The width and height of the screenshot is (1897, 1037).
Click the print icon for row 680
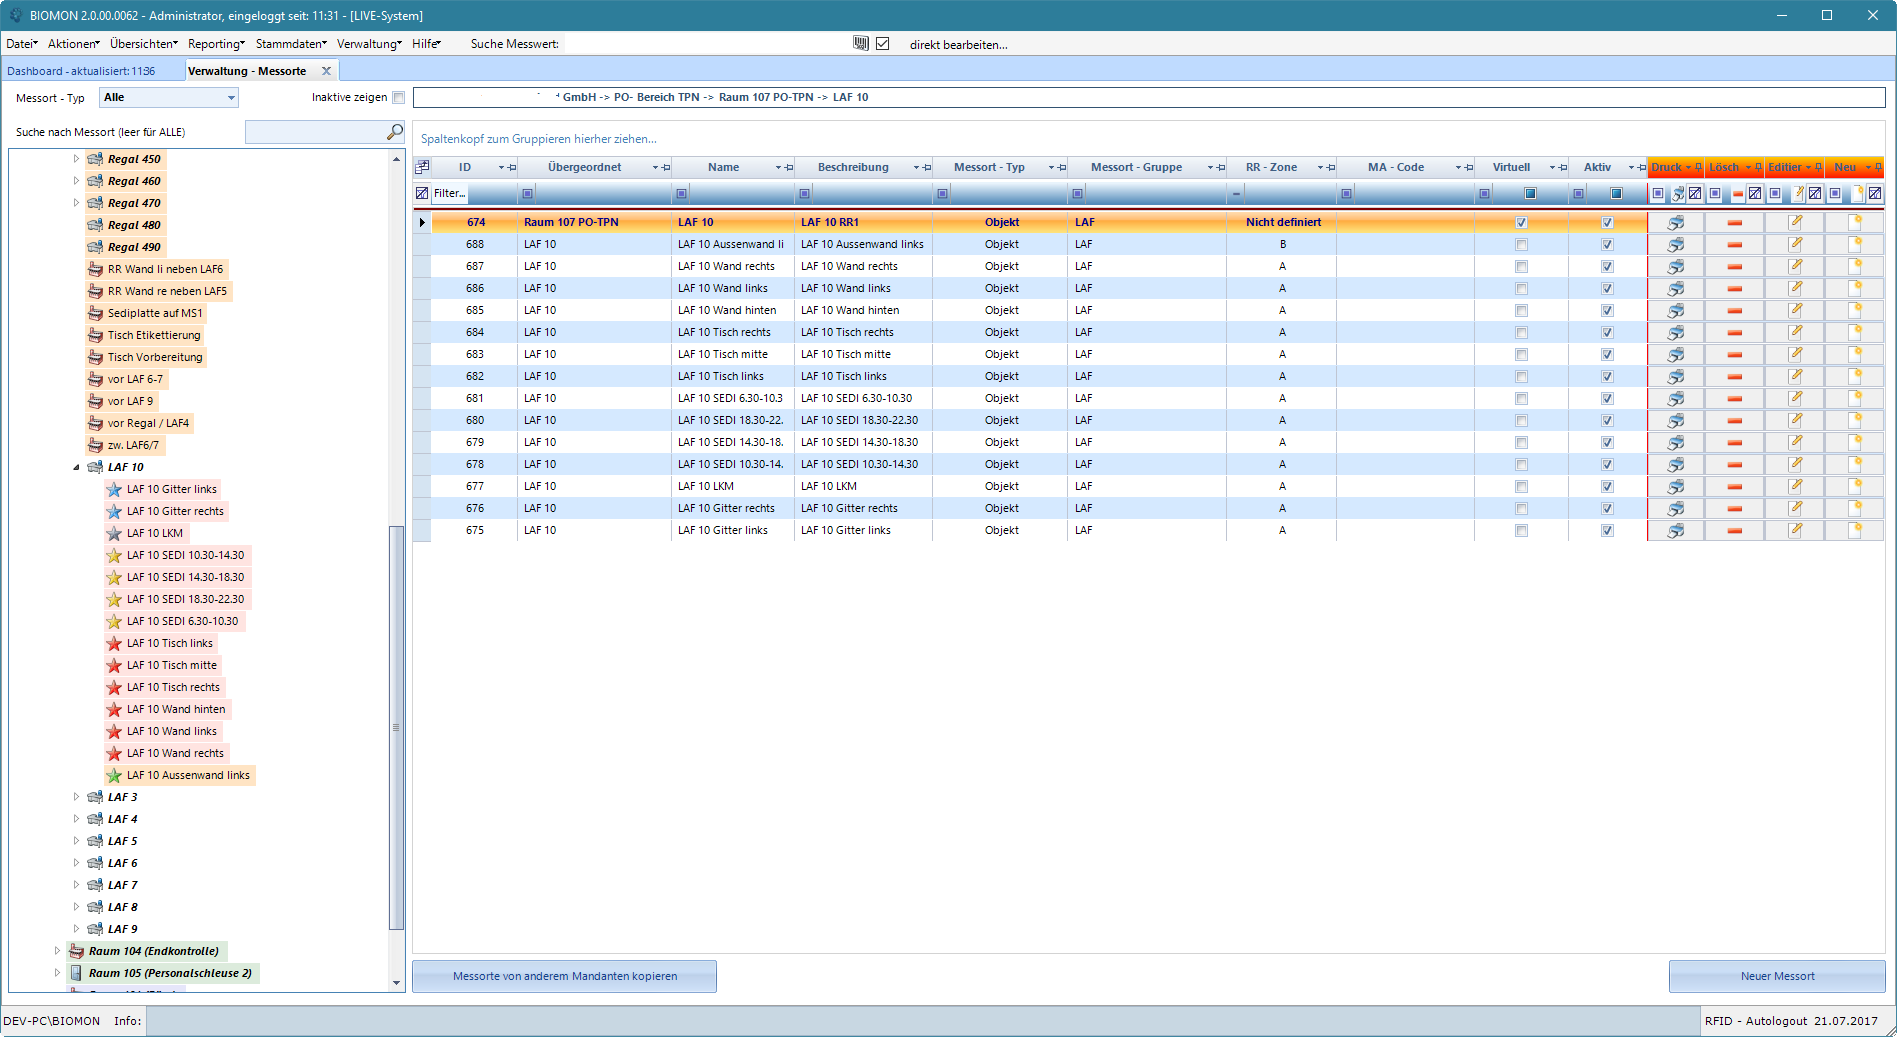1676,420
